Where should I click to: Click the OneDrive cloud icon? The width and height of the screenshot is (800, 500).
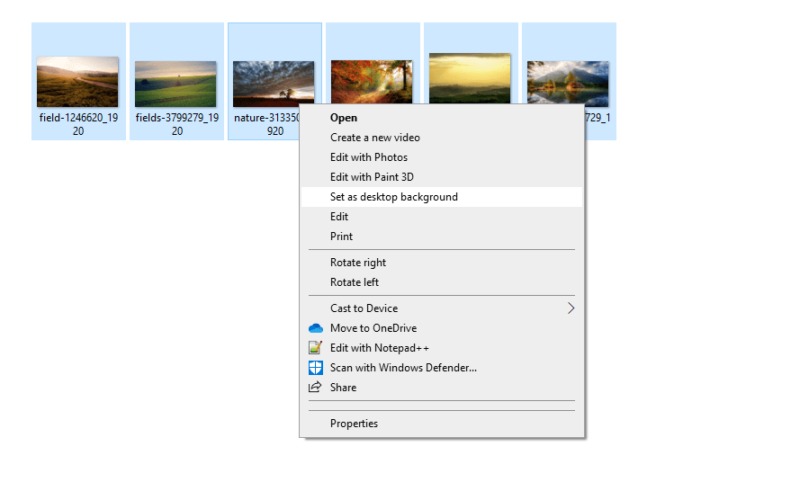(316, 328)
